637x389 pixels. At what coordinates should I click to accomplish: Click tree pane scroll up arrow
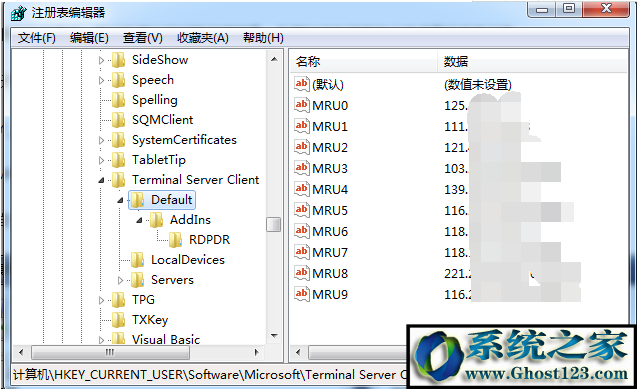click(274, 59)
